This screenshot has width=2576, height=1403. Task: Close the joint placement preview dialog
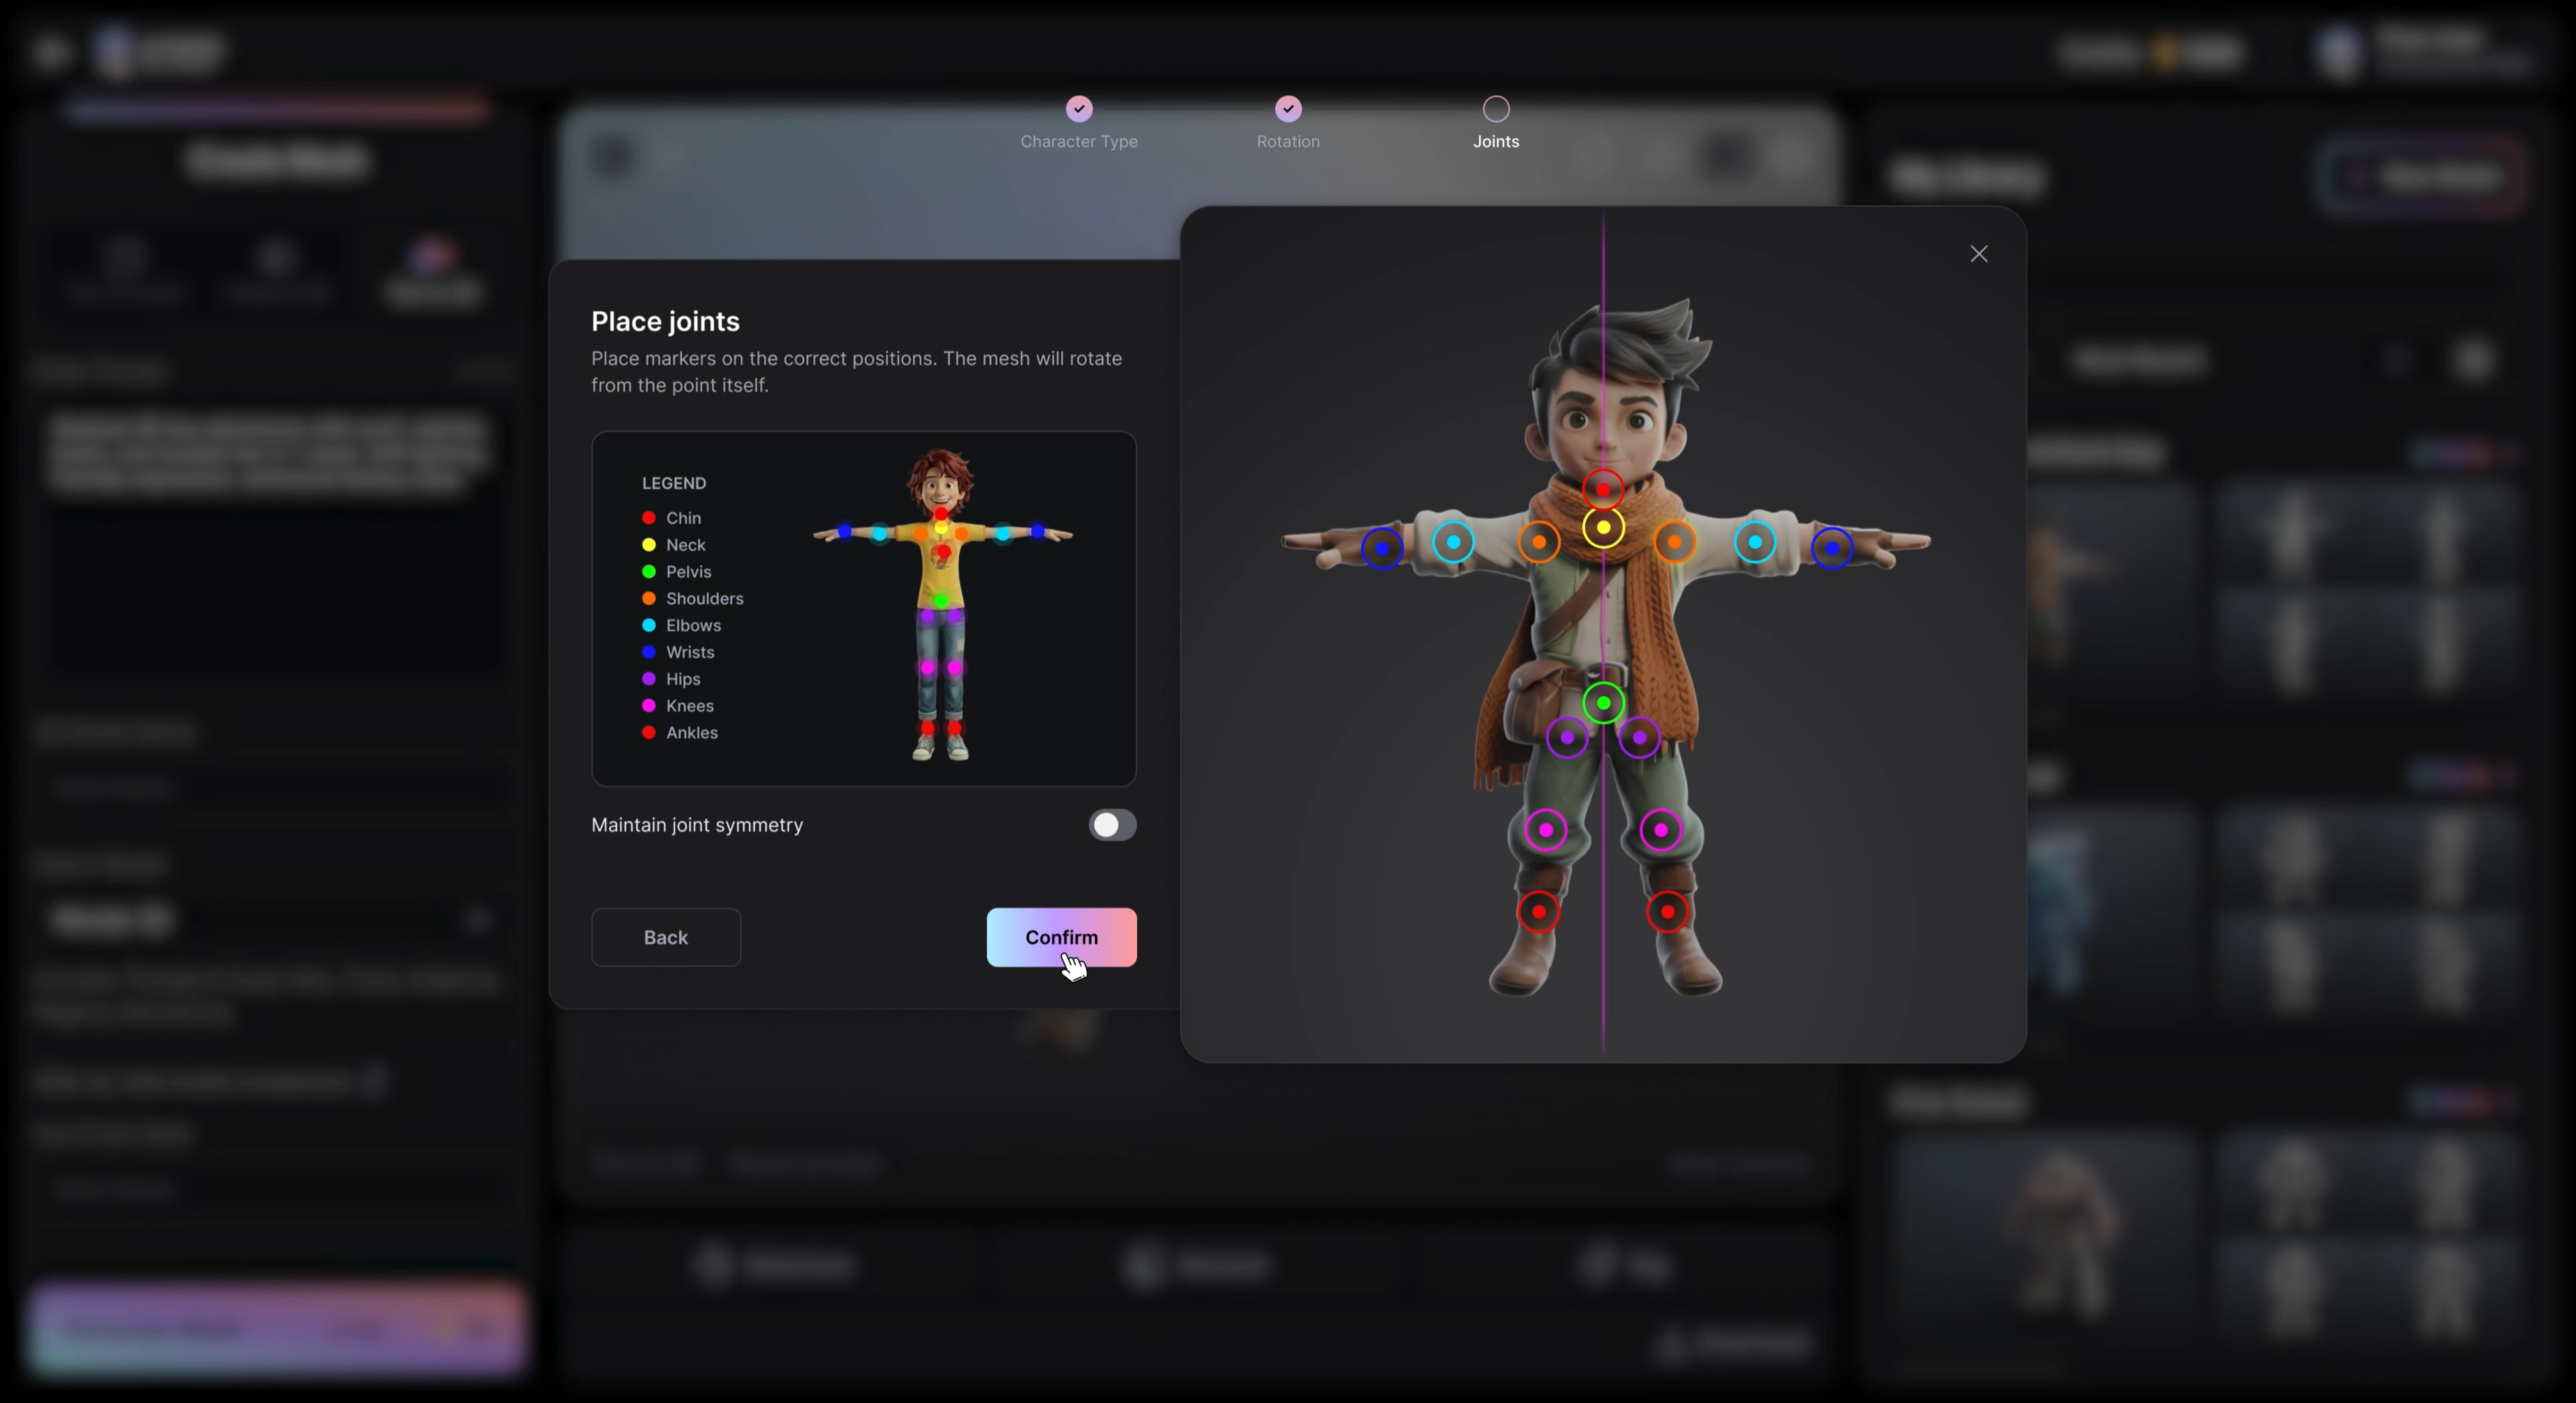[1979, 253]
